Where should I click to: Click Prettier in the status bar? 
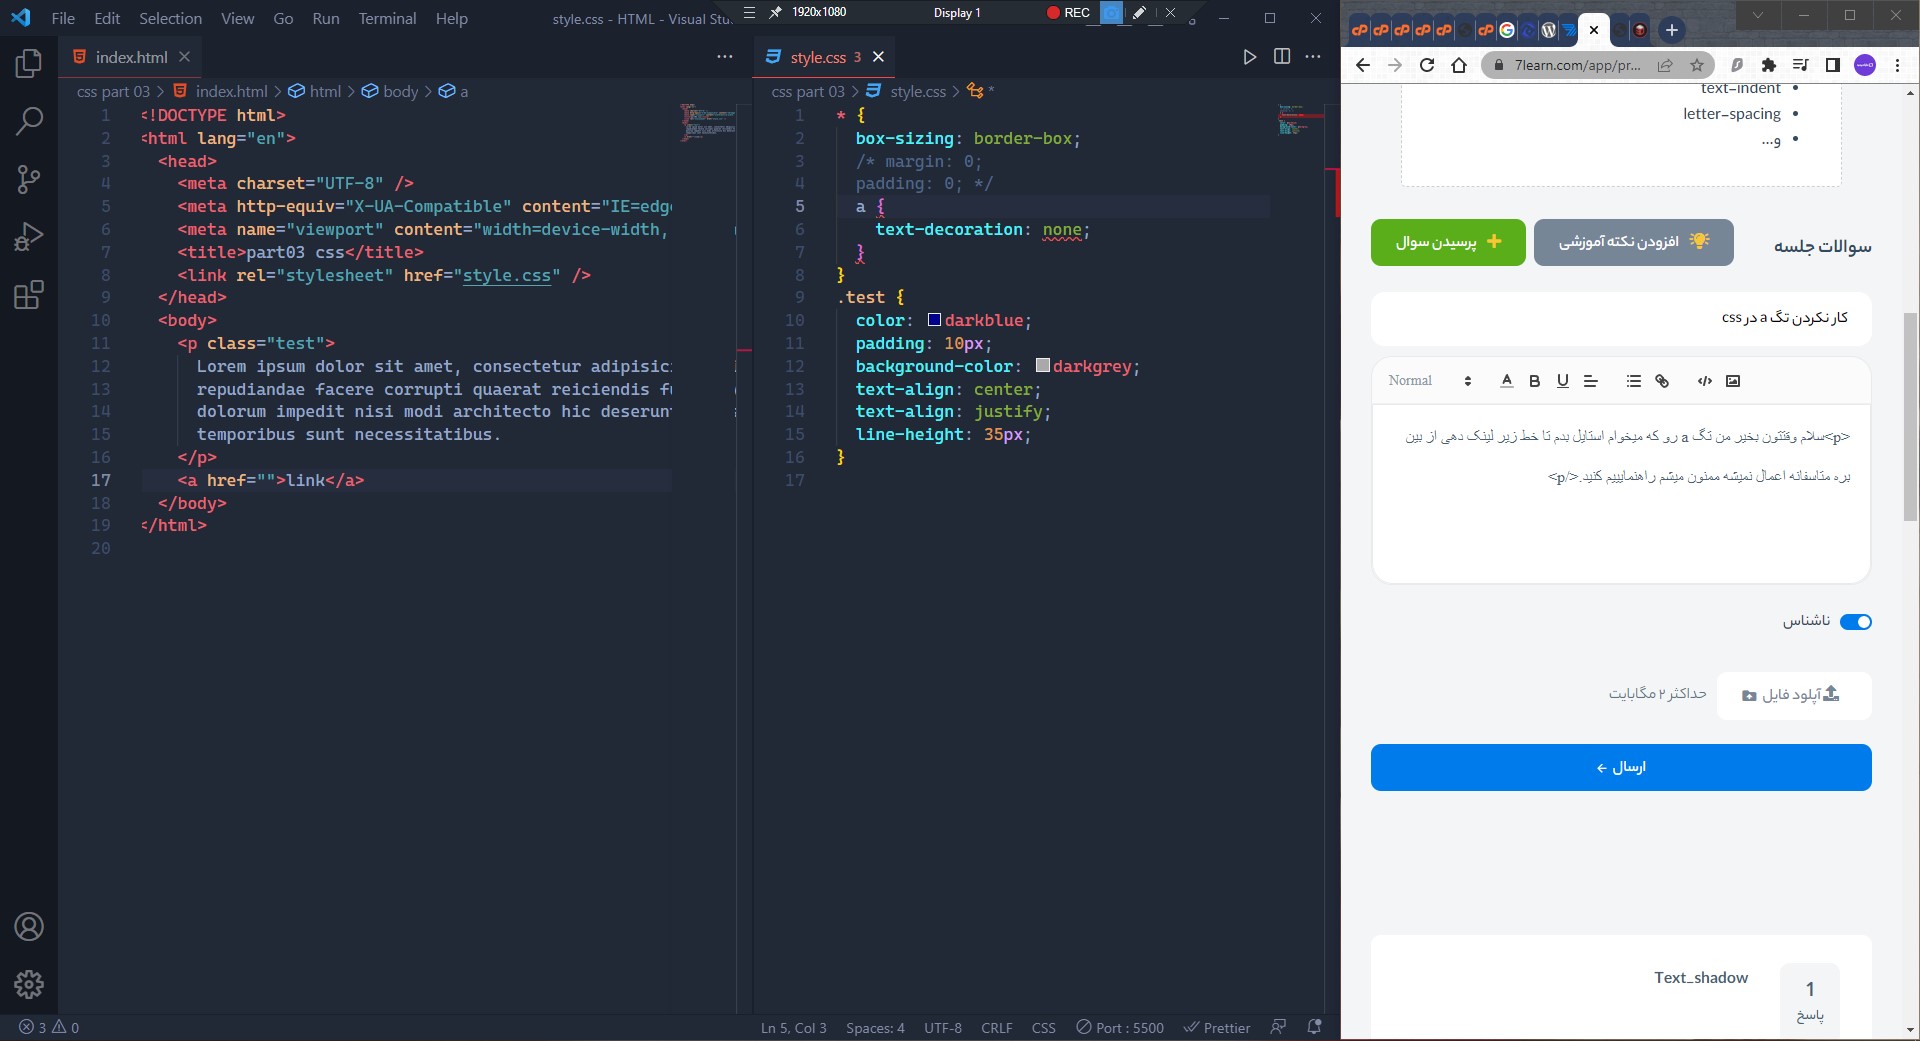[1217, 1027]
